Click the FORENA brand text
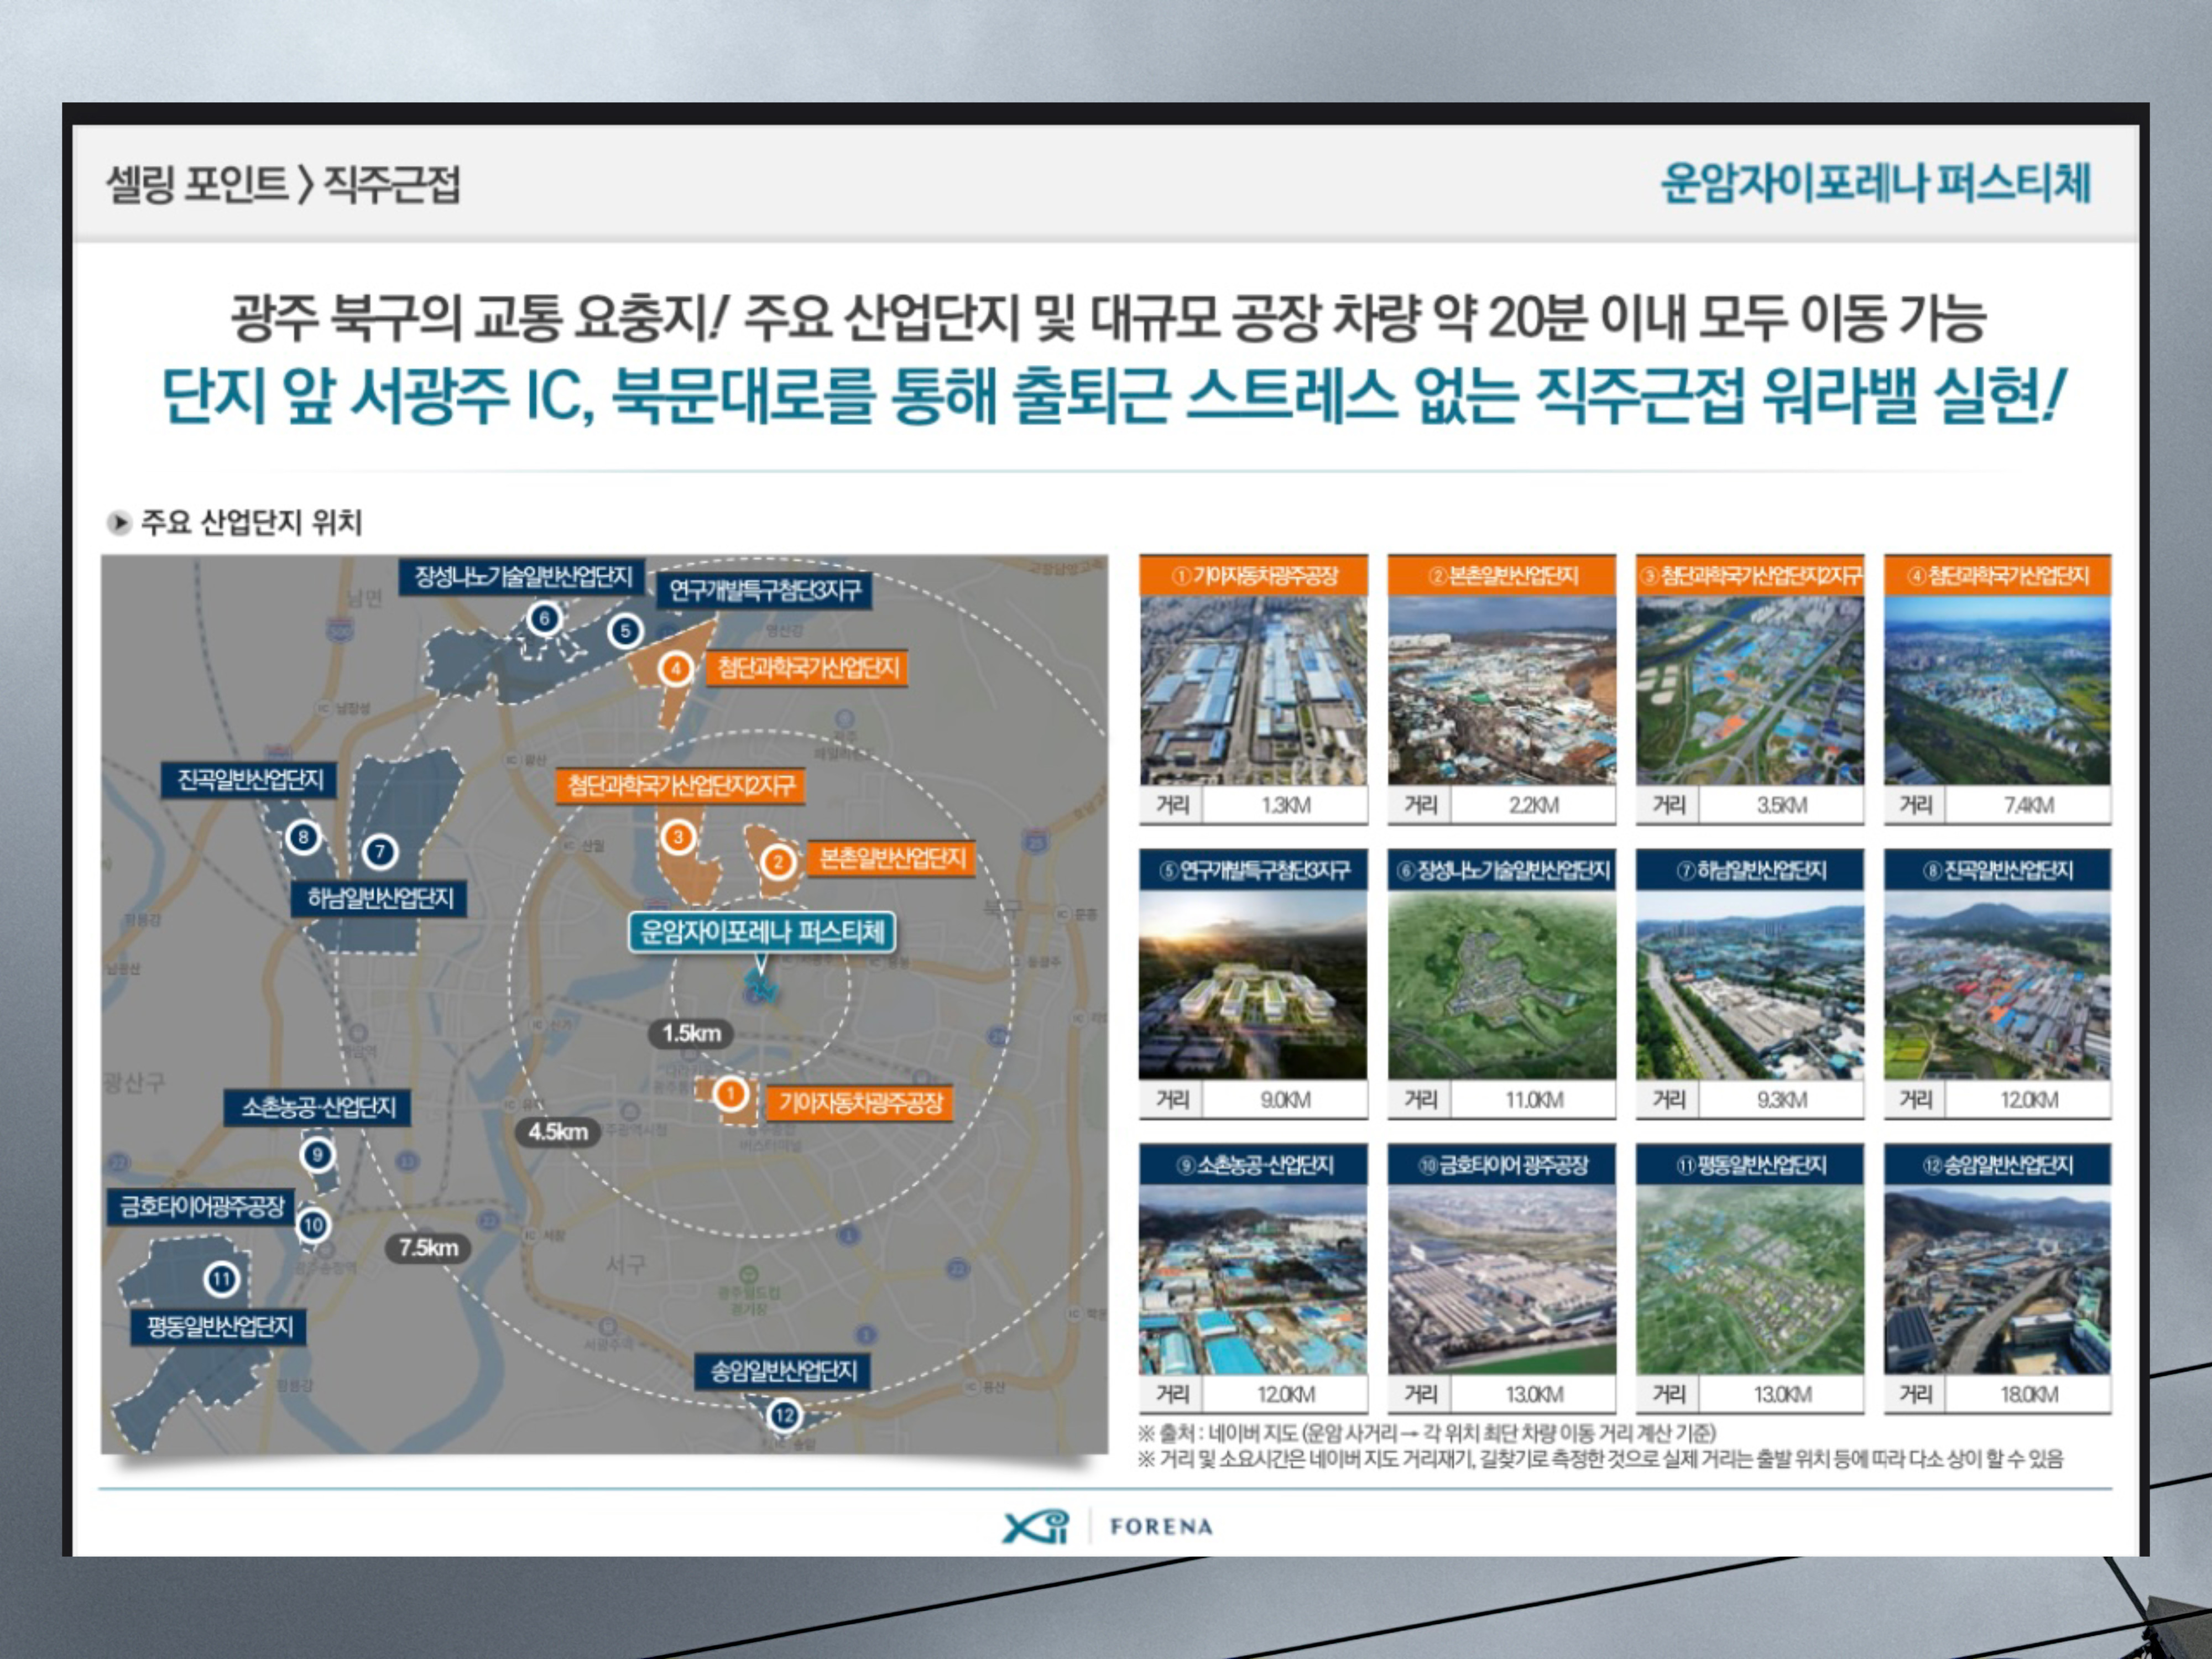Screen dimensions: 2212x1659 (1161, 1527)
